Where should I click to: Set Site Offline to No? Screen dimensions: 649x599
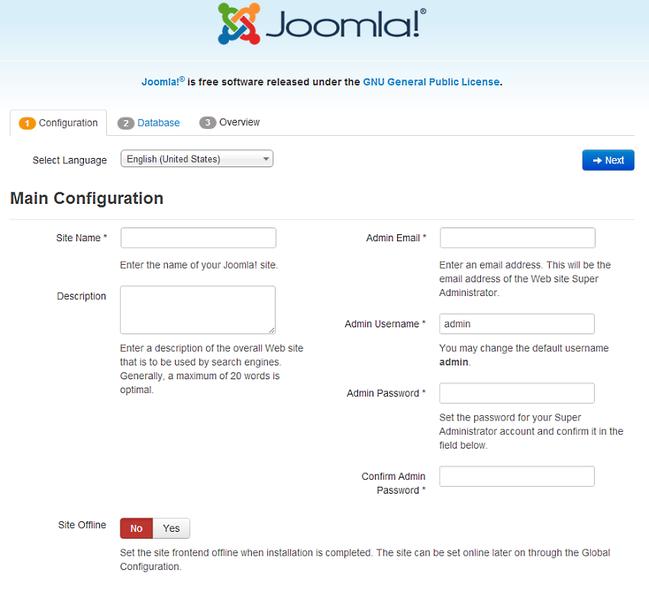(136, 528)
